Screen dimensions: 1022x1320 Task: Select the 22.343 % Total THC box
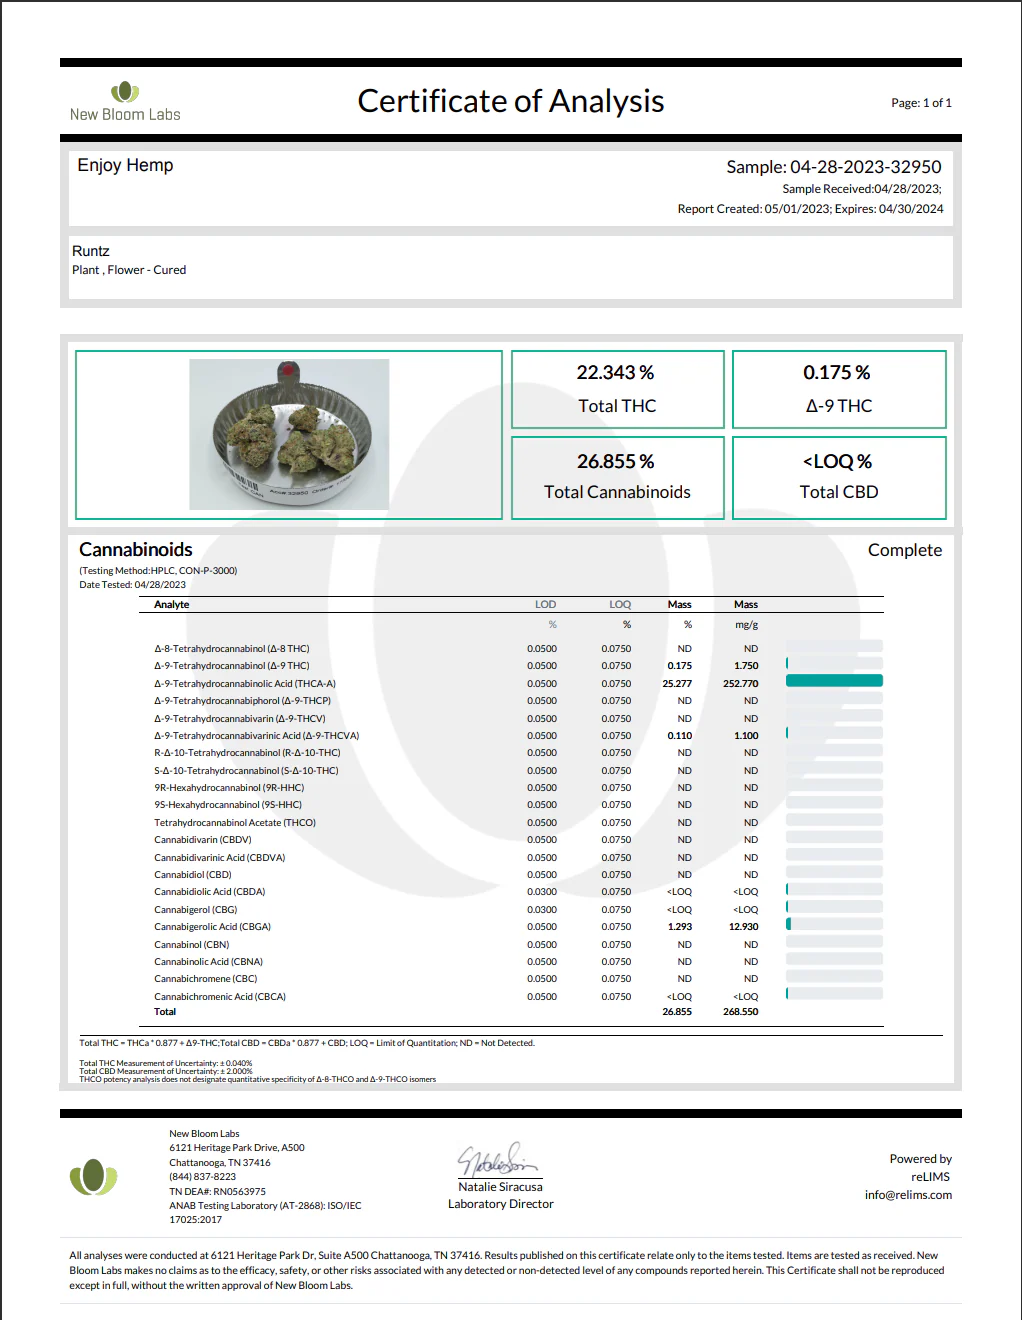pyautogui.click(x=617, y=389)
